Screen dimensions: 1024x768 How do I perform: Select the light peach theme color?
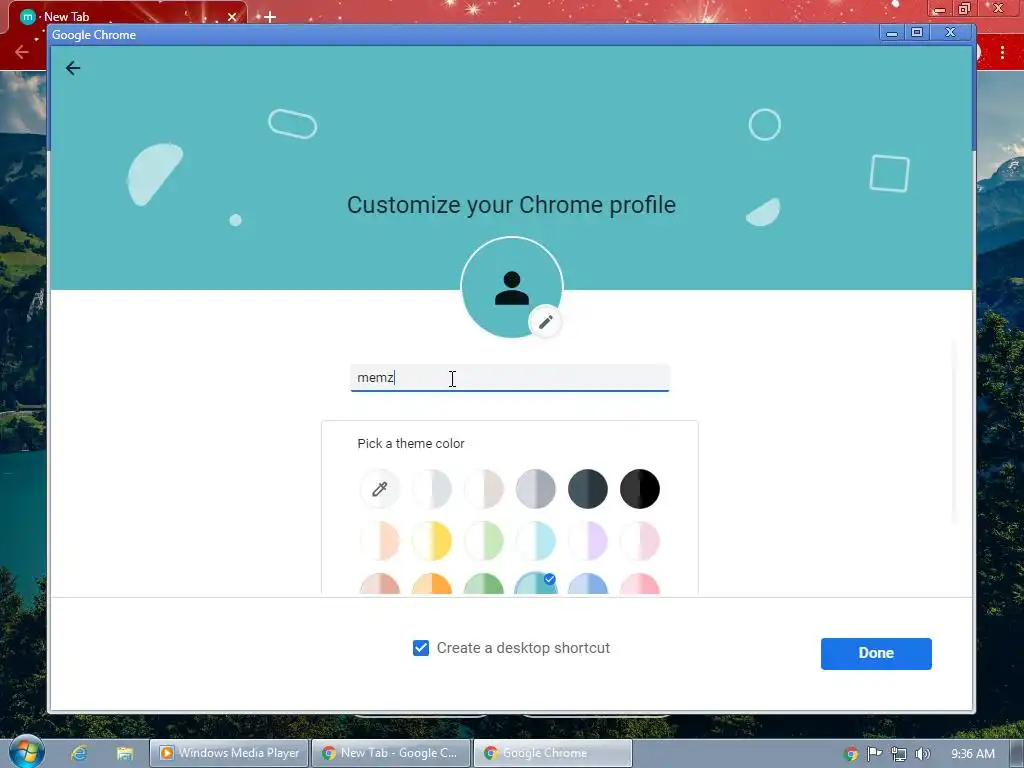[379, 541]
